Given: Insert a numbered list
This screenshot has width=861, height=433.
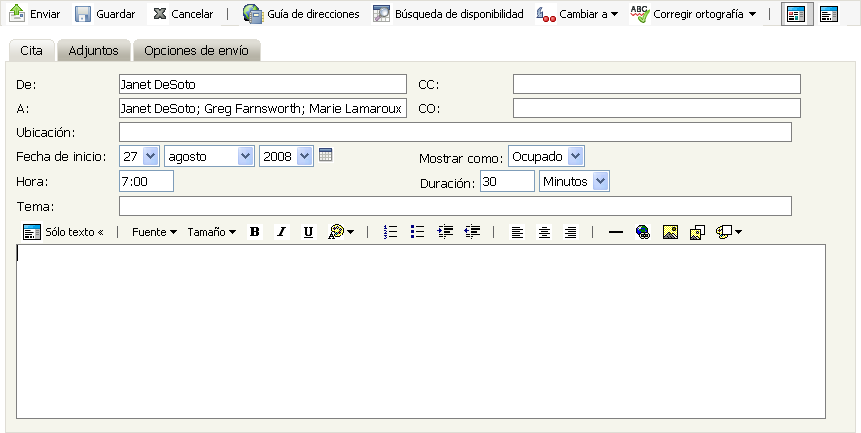Looking at the screenshot, I should click(x=390, y=232).
